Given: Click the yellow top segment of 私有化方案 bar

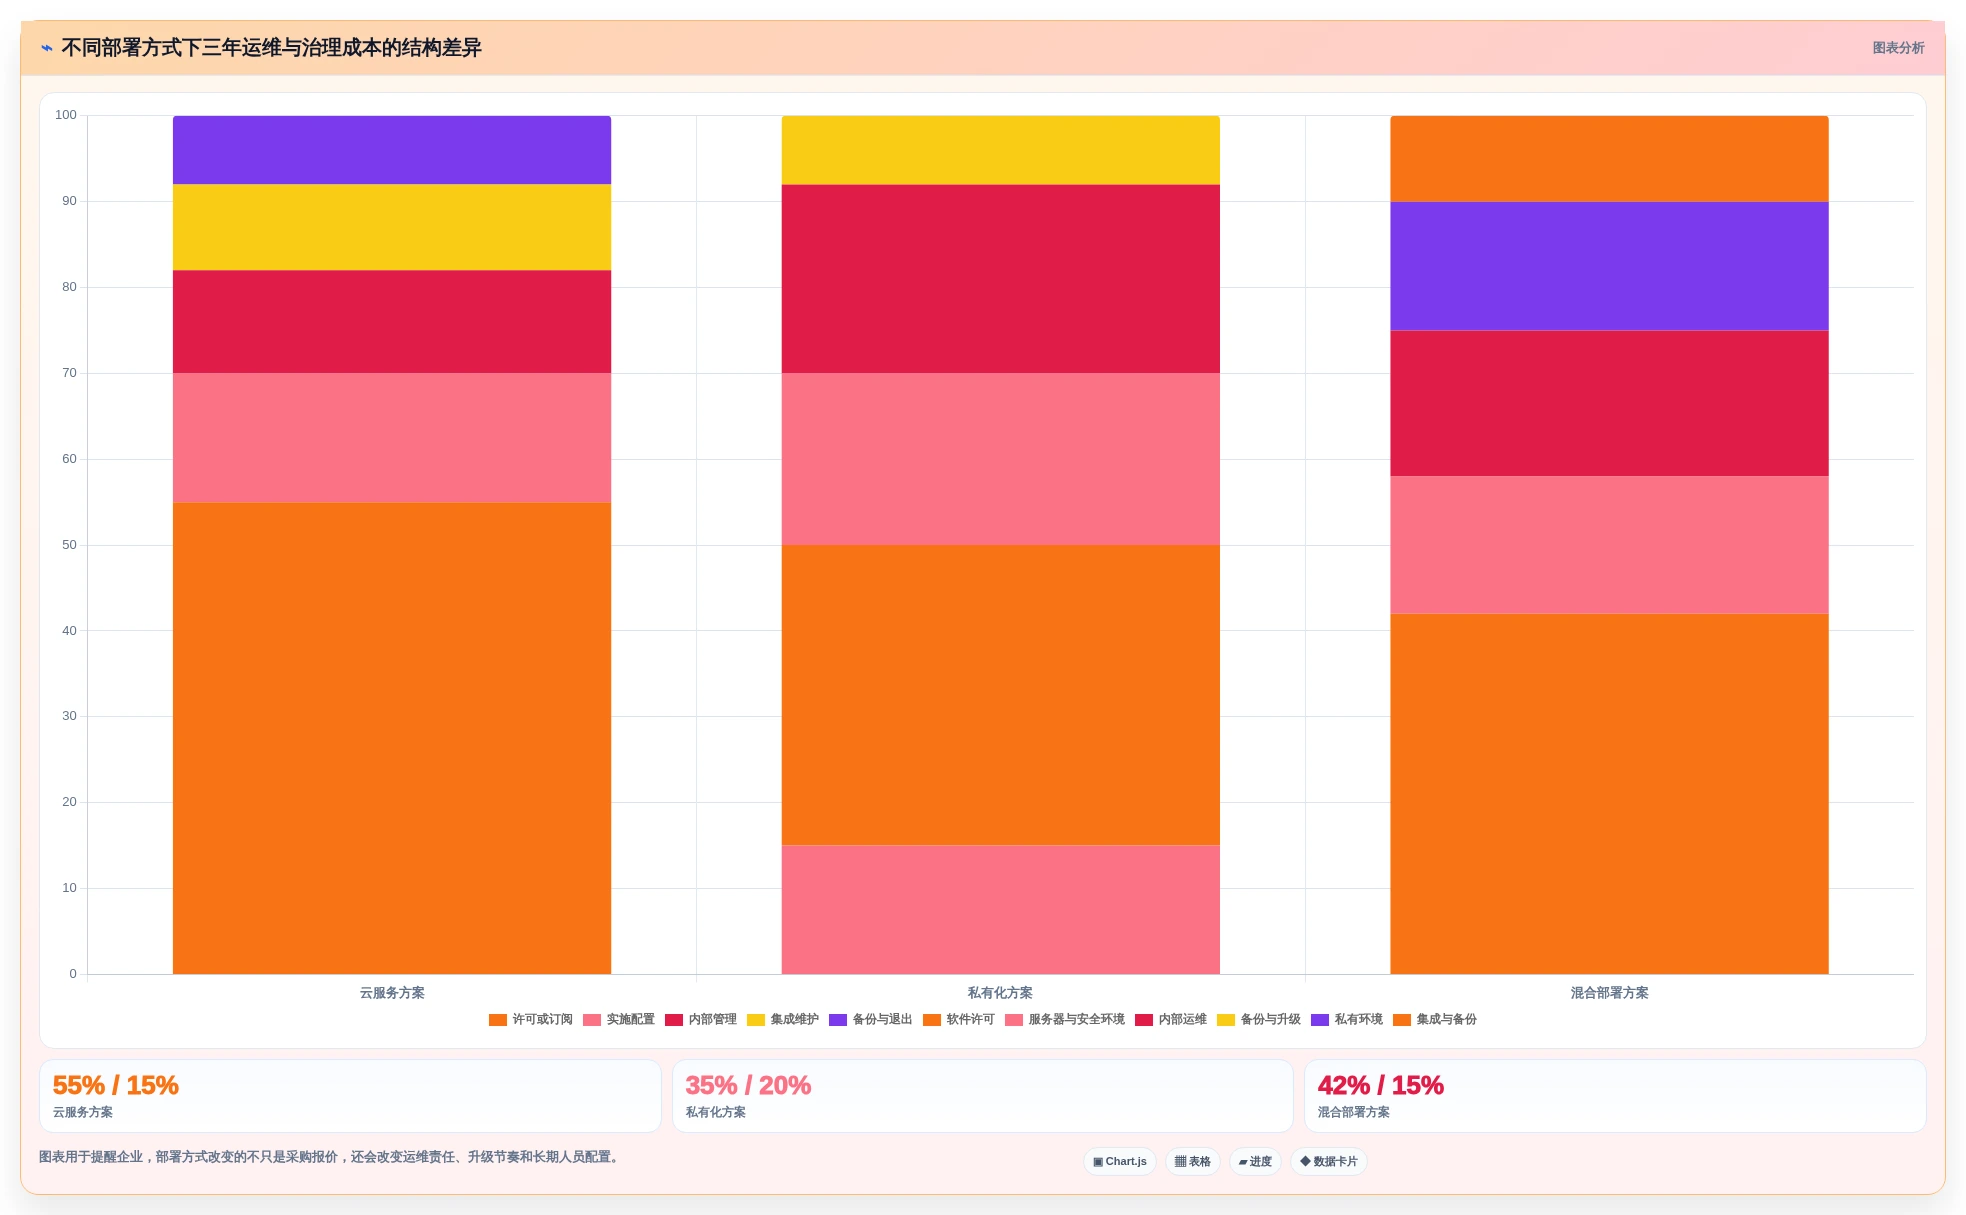Looking at the screenshot, I should pyautogui.click(x=1000, y=150).
